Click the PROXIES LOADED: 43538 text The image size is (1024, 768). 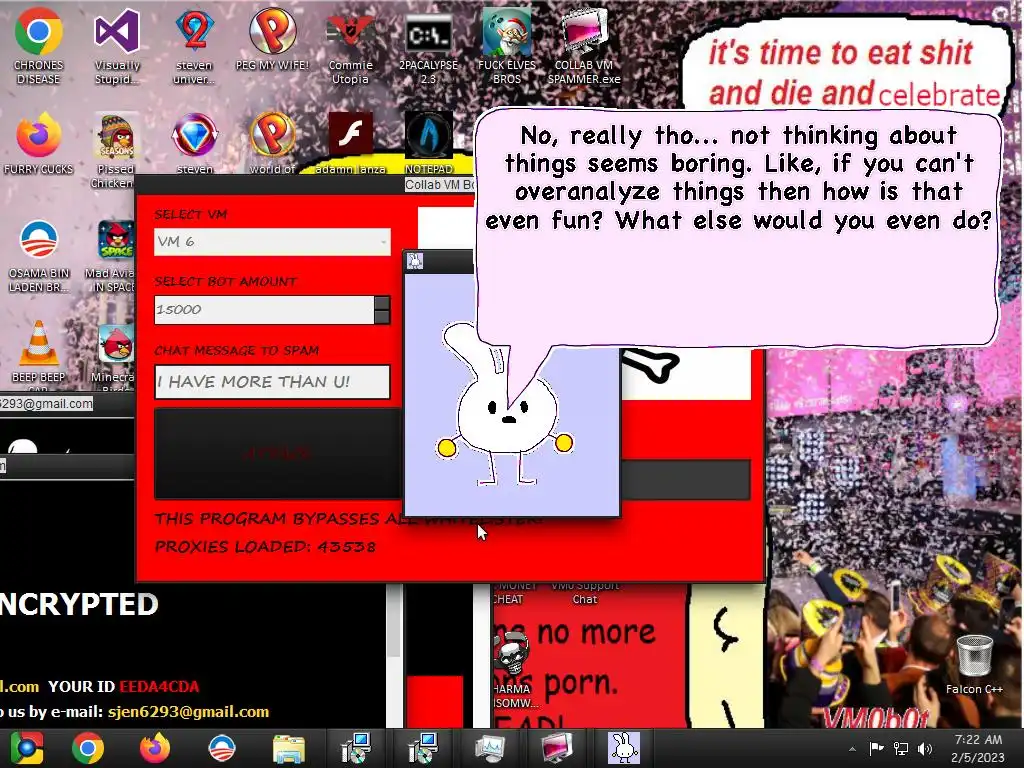point(265,547)
